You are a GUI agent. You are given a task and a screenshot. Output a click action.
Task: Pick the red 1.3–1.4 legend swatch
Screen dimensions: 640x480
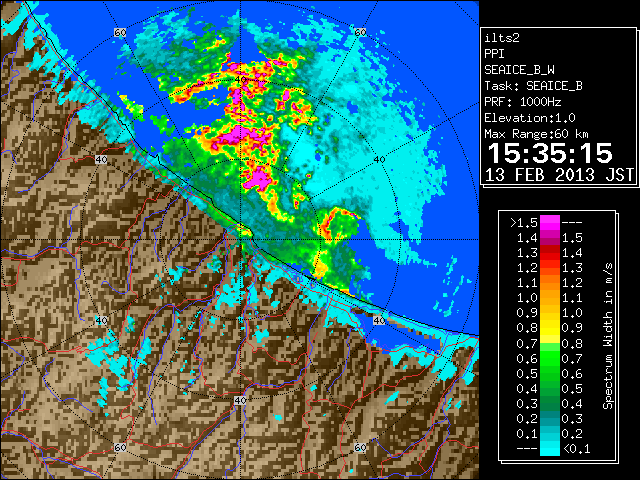click(549, 253)
